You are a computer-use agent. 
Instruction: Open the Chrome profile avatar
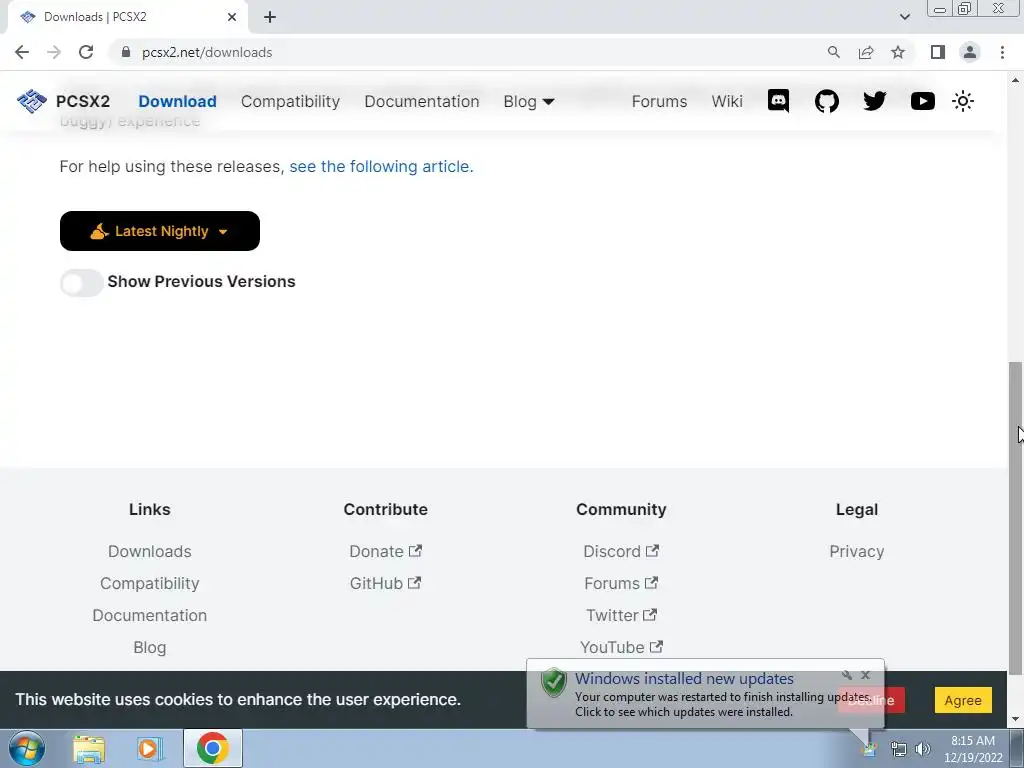point(970,52)
